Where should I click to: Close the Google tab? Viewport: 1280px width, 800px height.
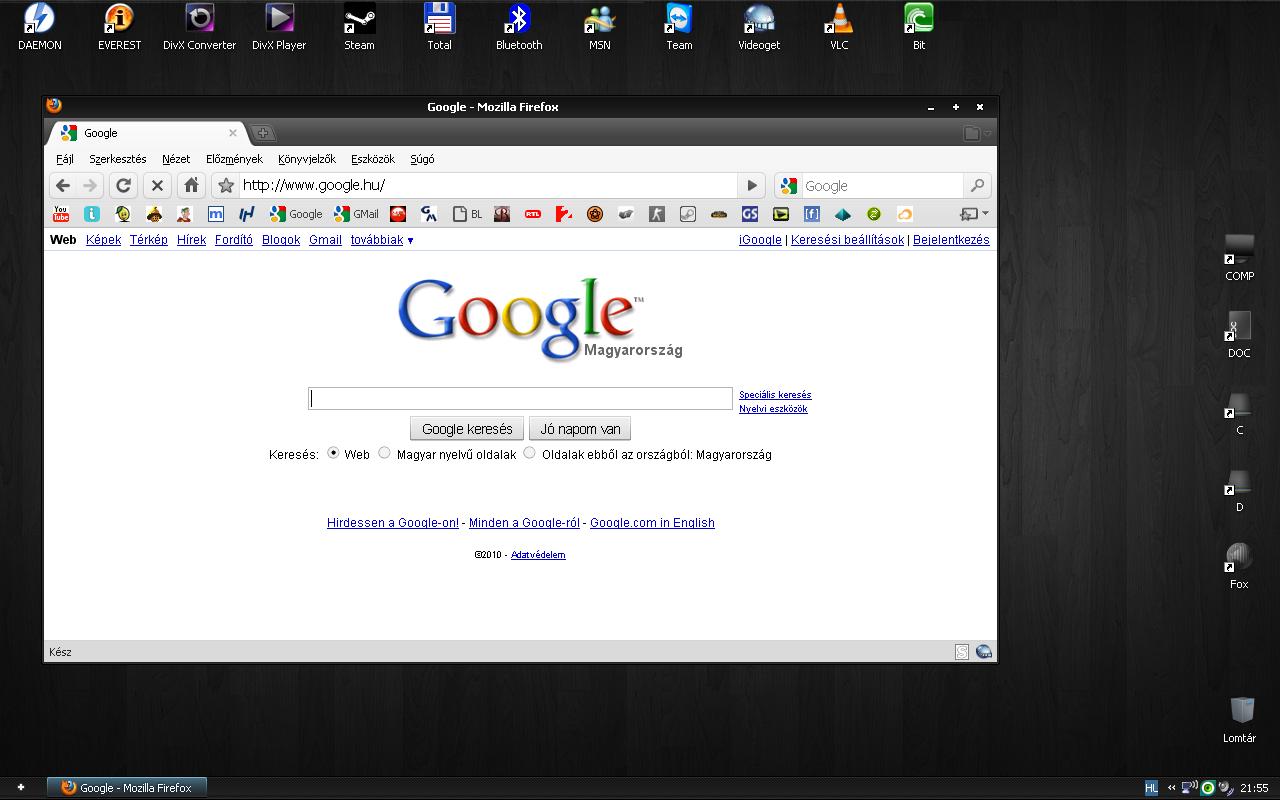coord(233,133)
